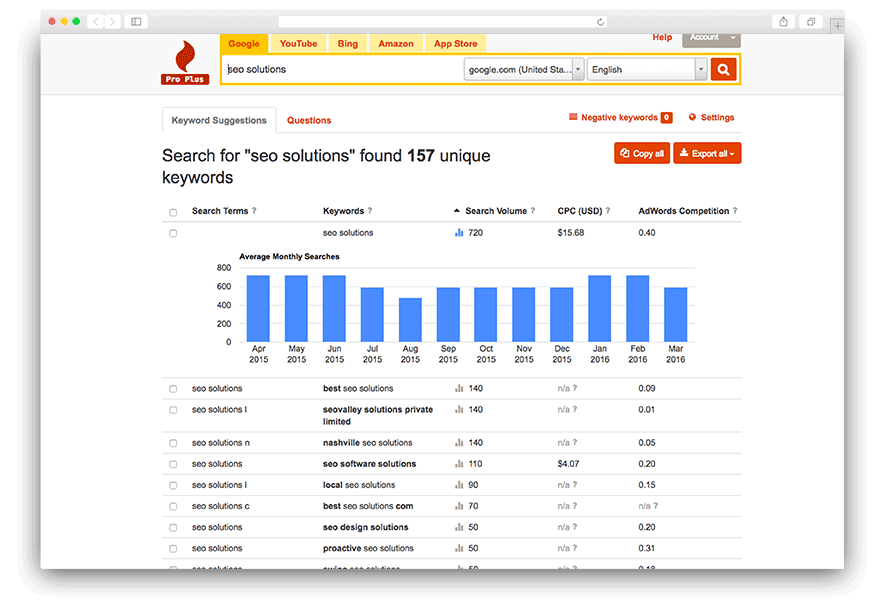This screenshot has width=882, height=610.
Task: Expand the Account dropdown
Action: click(710, 37)
